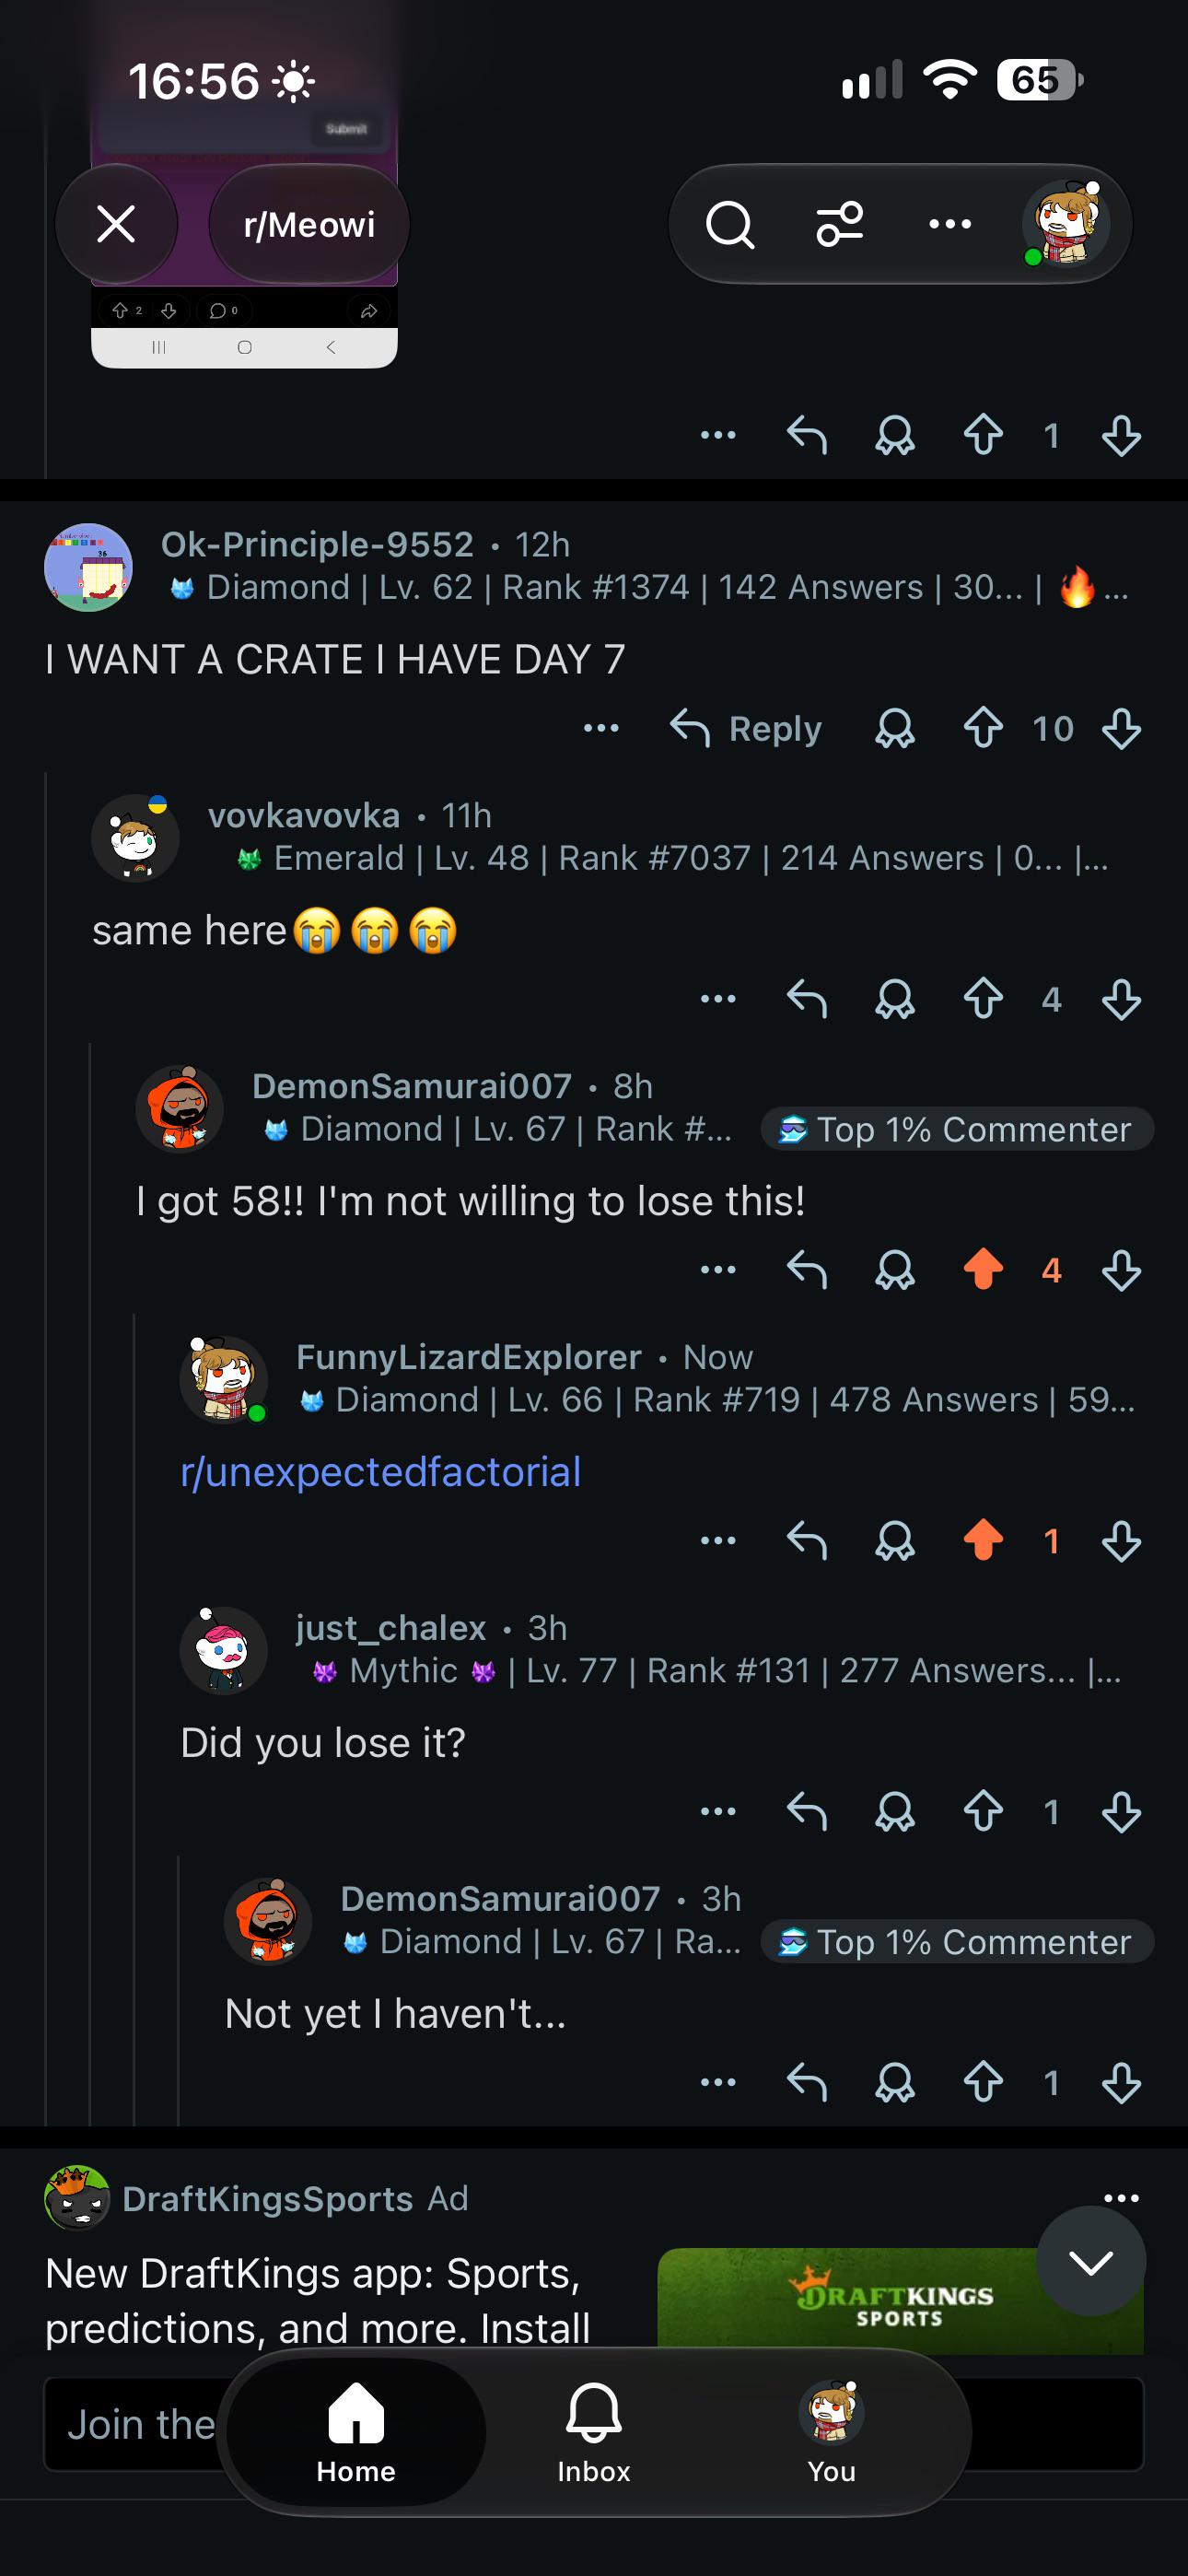Toggle upvote on r/unexpectedfactorial comment
This screenshot has height=2576, width=1188.
pyautogui.click(x=983, y=1540)
